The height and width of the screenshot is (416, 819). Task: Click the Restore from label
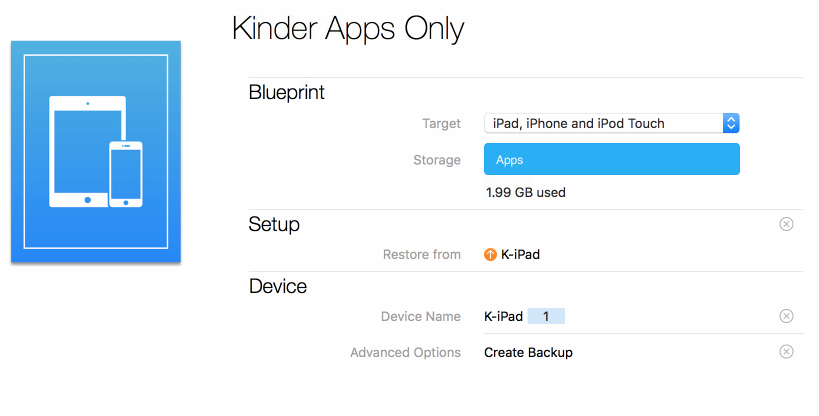coord(421,255)
